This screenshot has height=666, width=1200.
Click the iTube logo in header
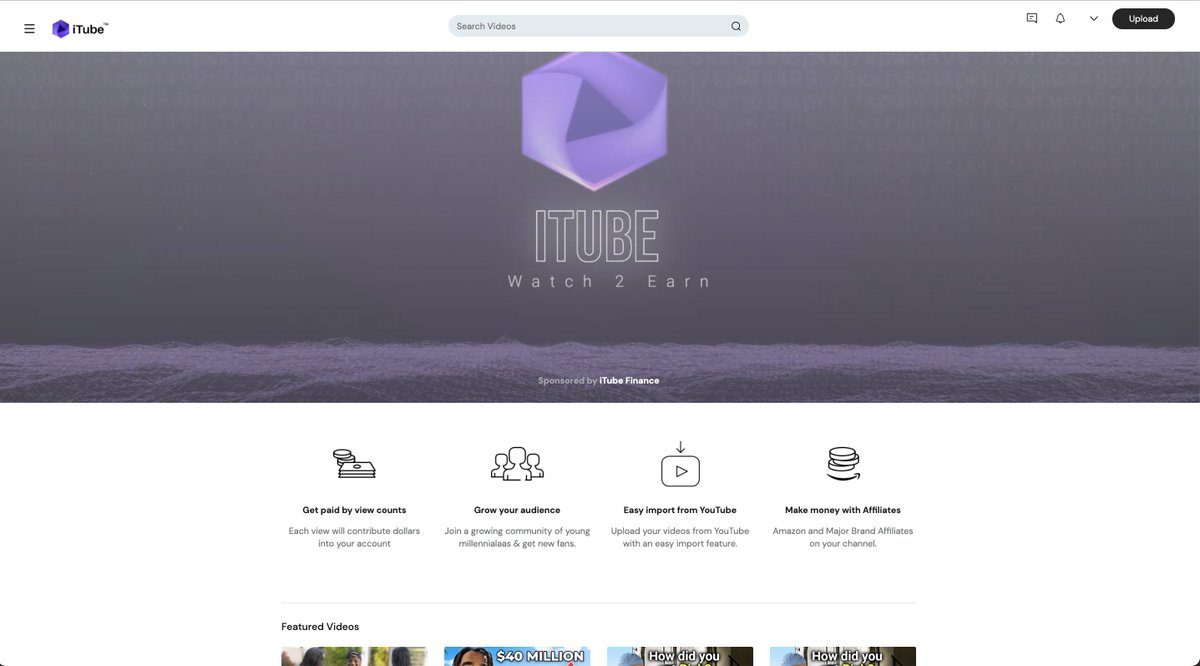coord(80,29)
